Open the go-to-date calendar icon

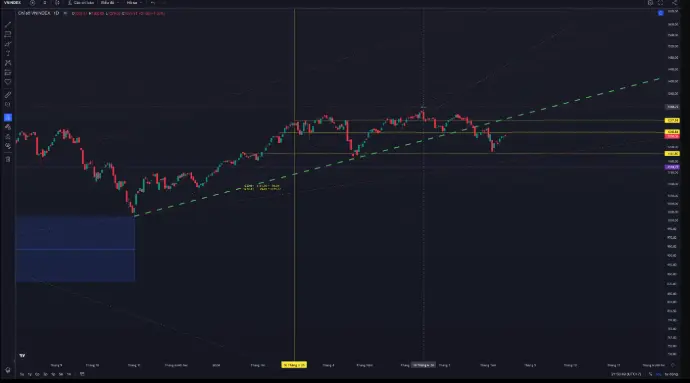[82, 374]
